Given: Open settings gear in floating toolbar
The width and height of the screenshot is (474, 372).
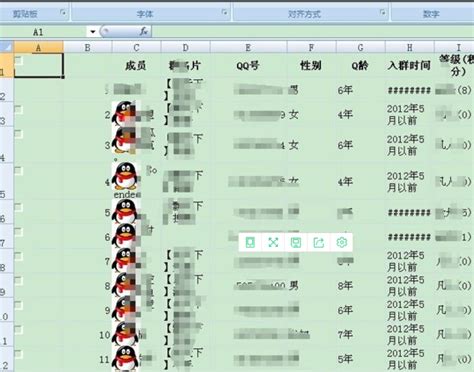Looking at the screenshot, I should (341, 242).
